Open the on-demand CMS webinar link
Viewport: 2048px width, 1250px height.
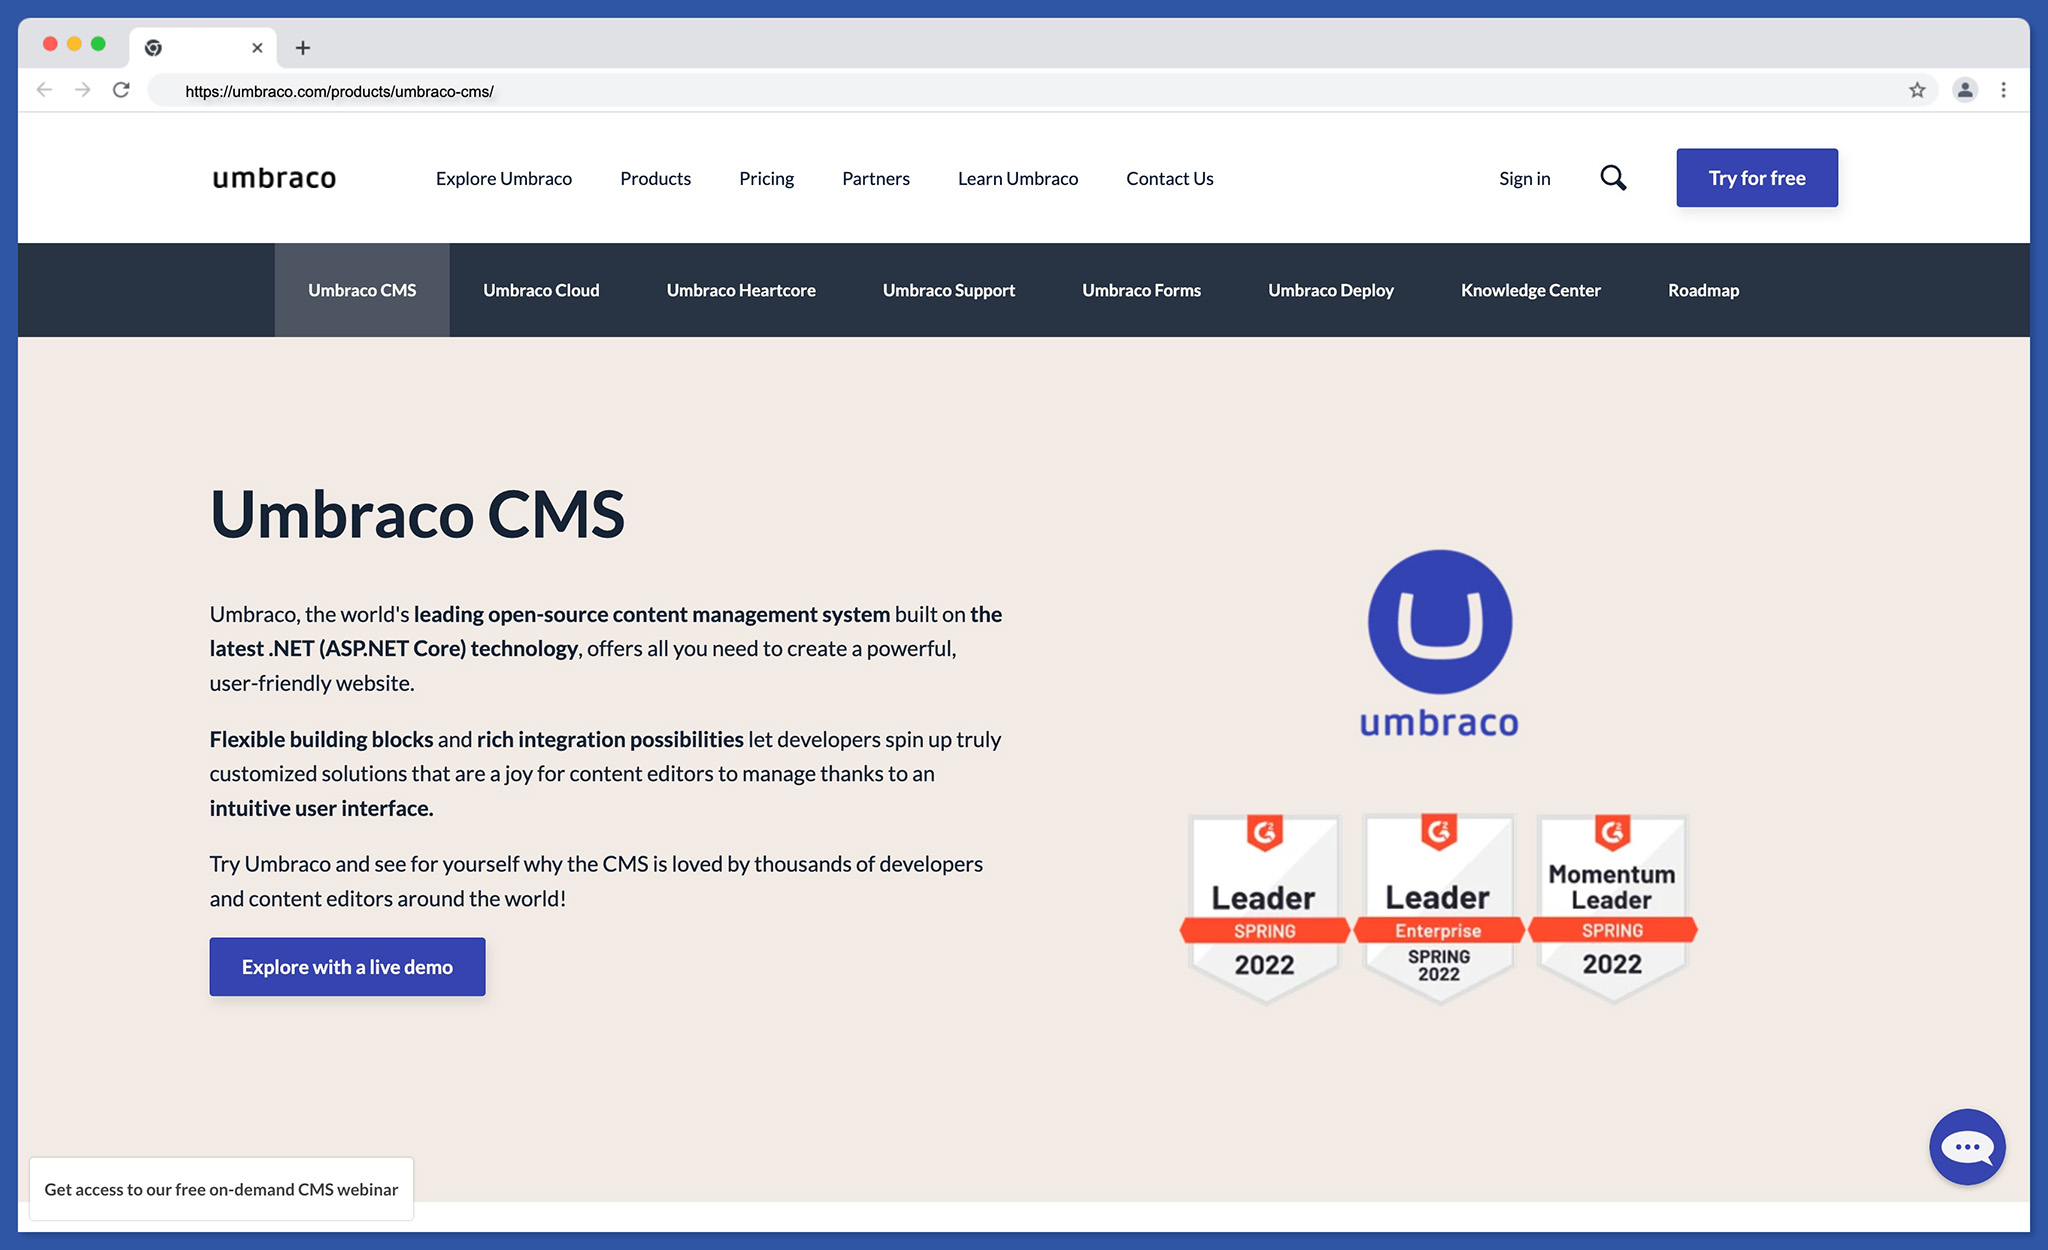pos(222,1190)
